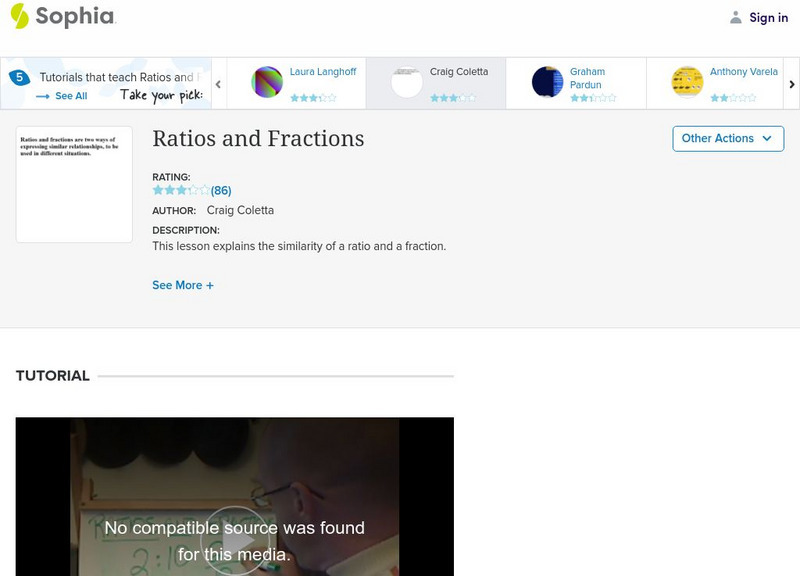Image resolution: width=800 pixels, height=576 pixels.
Task: Open Laura Langhoff tutorial link
Action: [x=323, y=72]
